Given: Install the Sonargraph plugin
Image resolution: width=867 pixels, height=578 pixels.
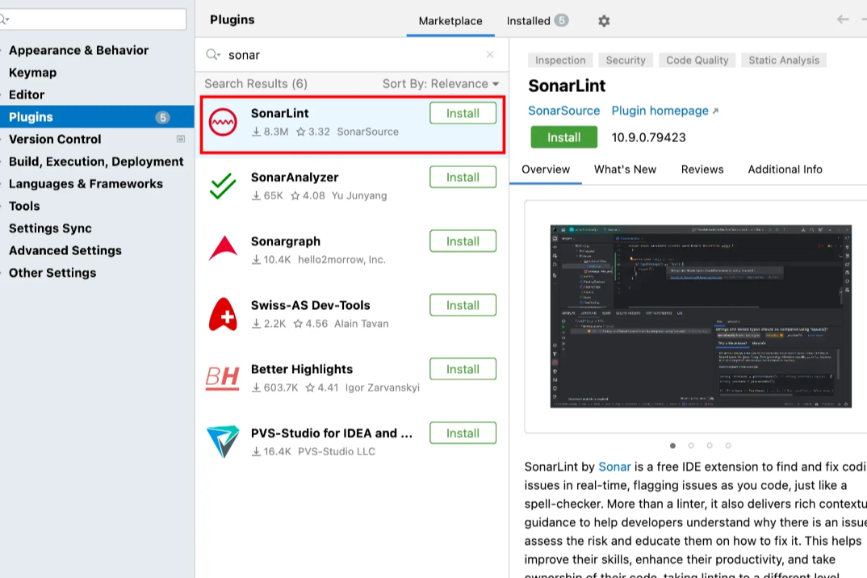Looking at the screenshot, I should tap(463, 241).
